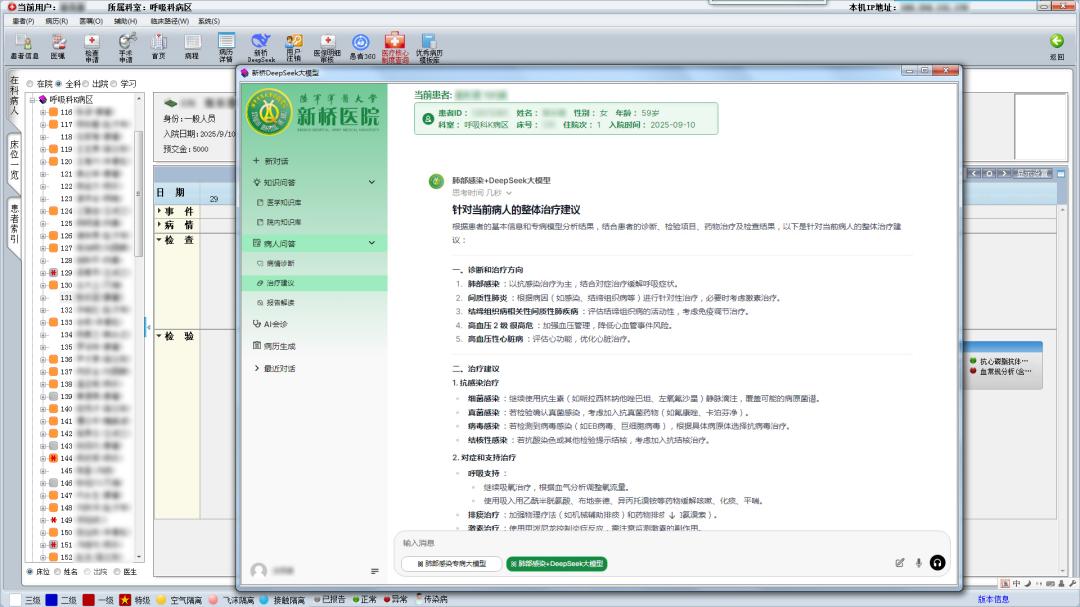Open the 患者信息 patient info toolbar icon
The width and height of the screenshot is (1080, 607).
[24, 47]
